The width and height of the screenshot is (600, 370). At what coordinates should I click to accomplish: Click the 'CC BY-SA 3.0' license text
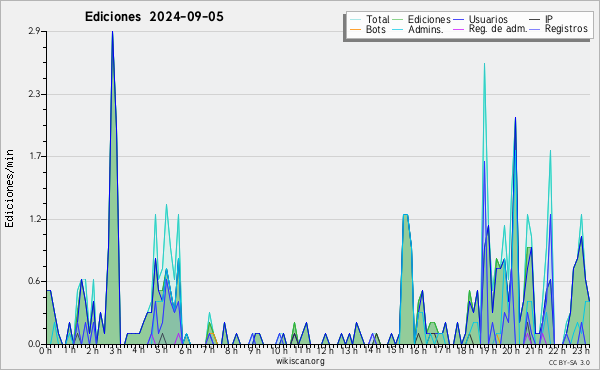(x=569, y=363)
